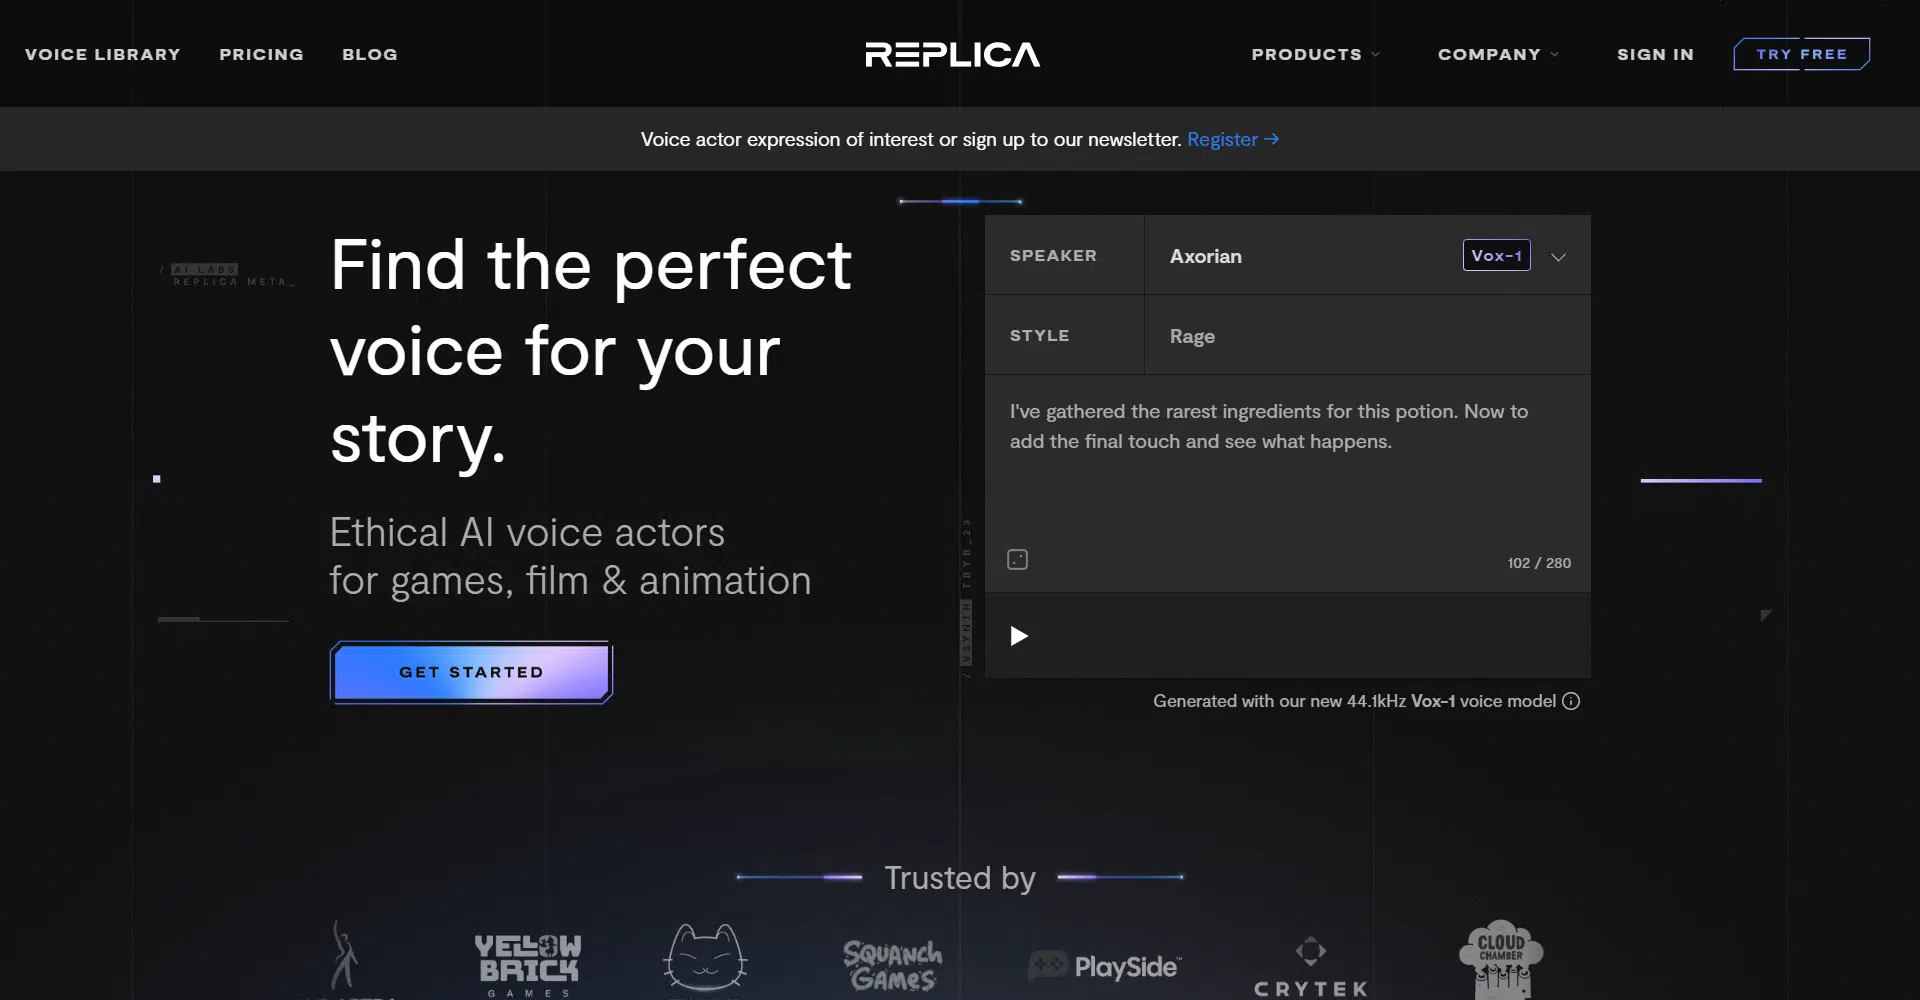Click the Get Started button
The width and height of the screenshot is (1920, 1000).
pos(471,672)
